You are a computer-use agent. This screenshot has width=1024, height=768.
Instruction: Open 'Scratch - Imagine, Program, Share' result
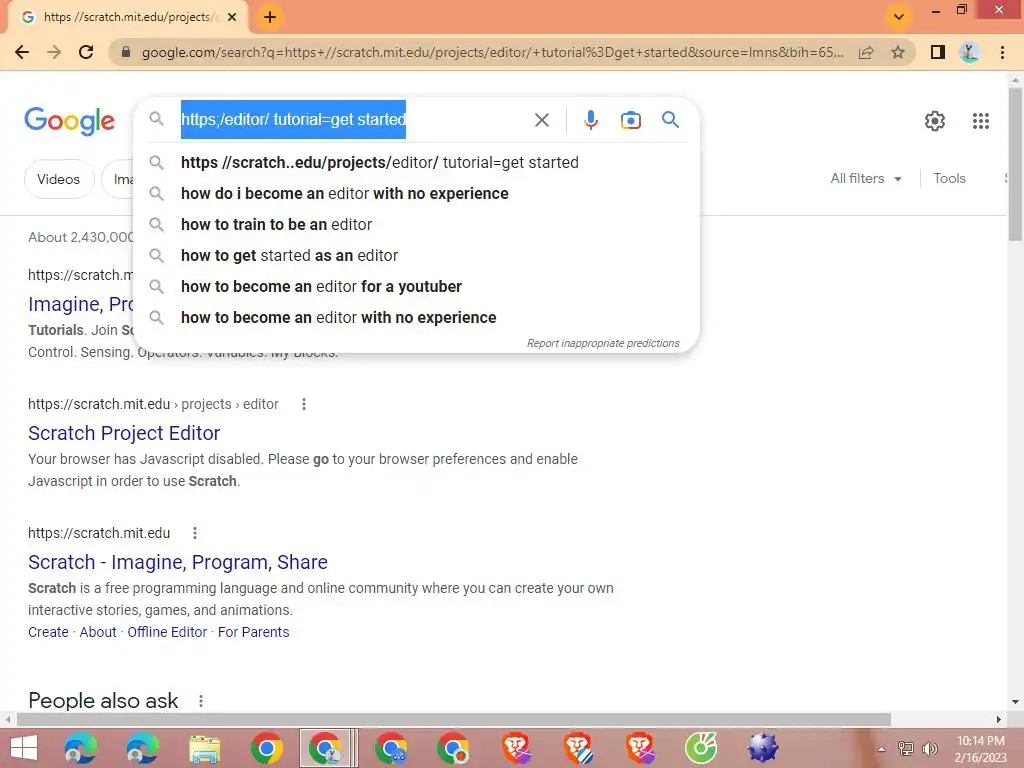[178, 562]
